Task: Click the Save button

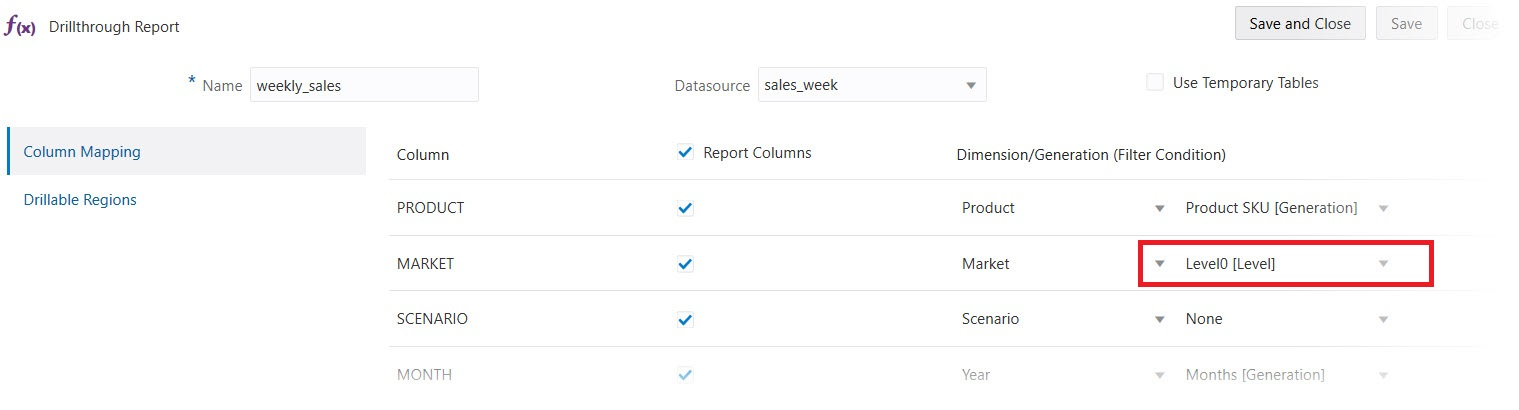Action: (x=1406, y=24)
